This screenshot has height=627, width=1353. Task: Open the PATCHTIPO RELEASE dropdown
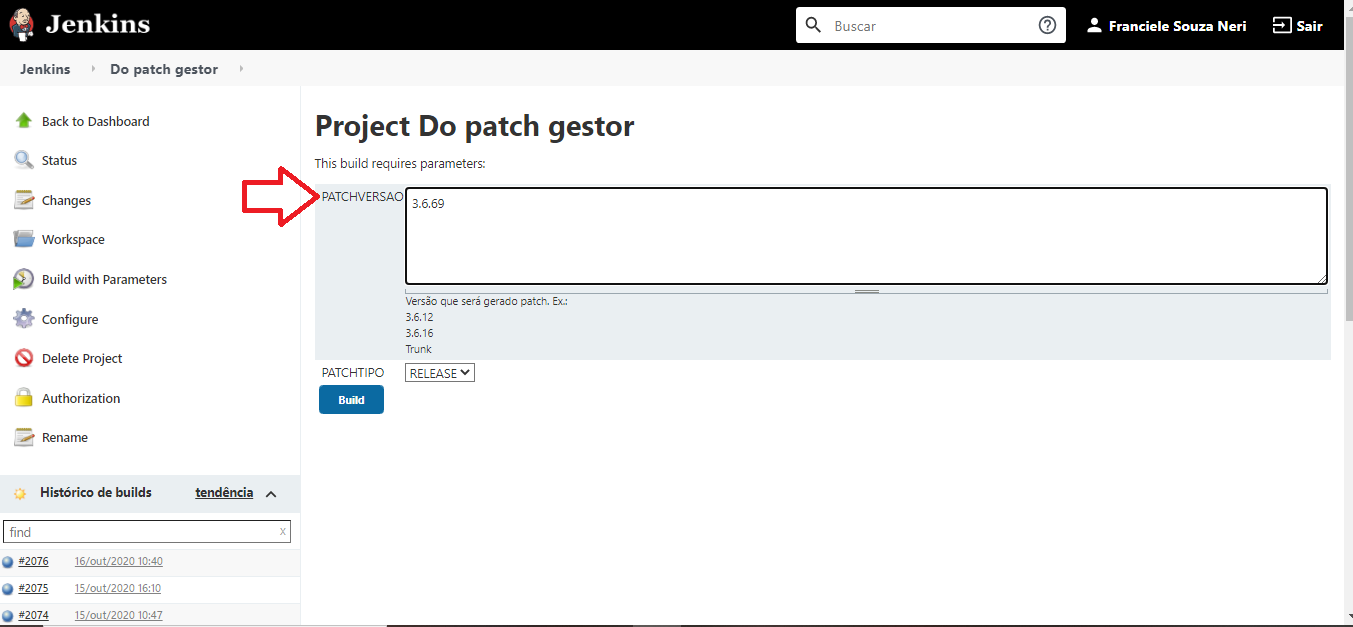[x=440, y=373]
